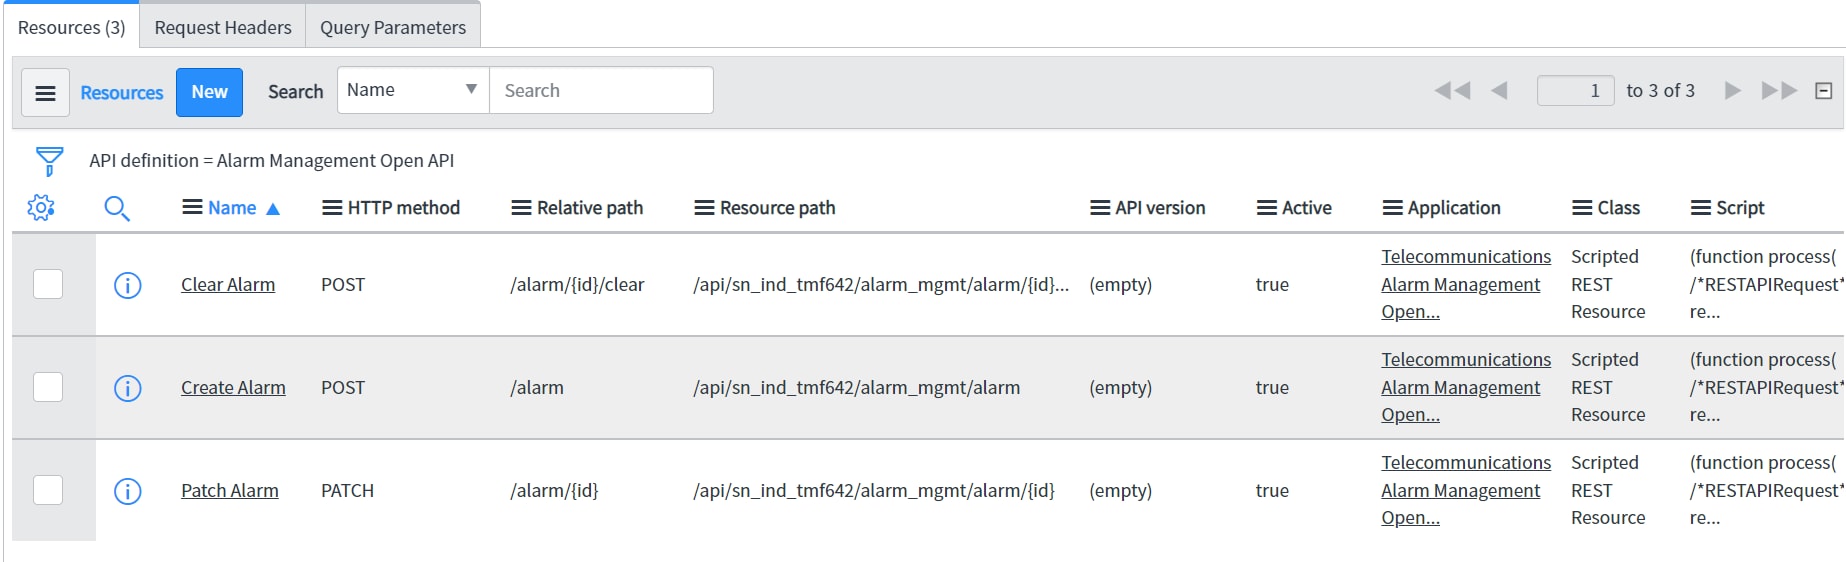The image size is (1846, 562).
Task: Preview Clear Alarm record info icon
Action: tap(128, 285)
